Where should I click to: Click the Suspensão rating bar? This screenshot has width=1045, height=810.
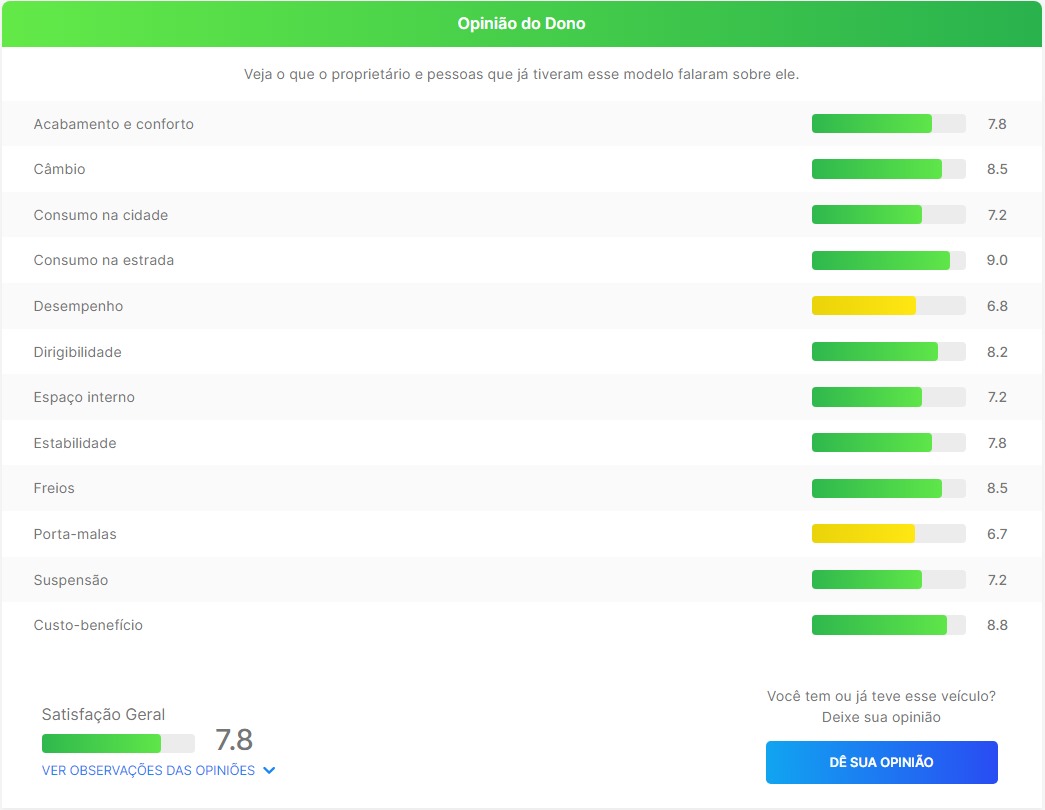pyautogui.click(x=888, y=579)
